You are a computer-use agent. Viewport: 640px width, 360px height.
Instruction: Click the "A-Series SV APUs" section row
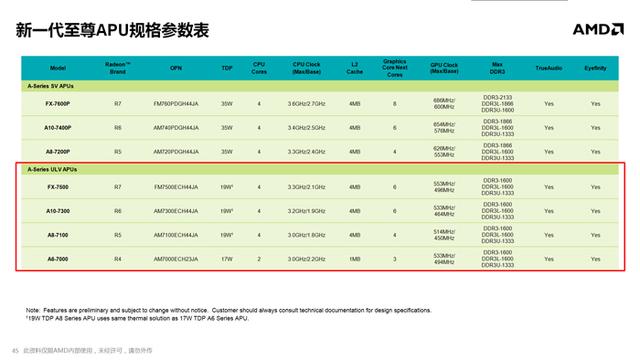(x=320, y=86)
